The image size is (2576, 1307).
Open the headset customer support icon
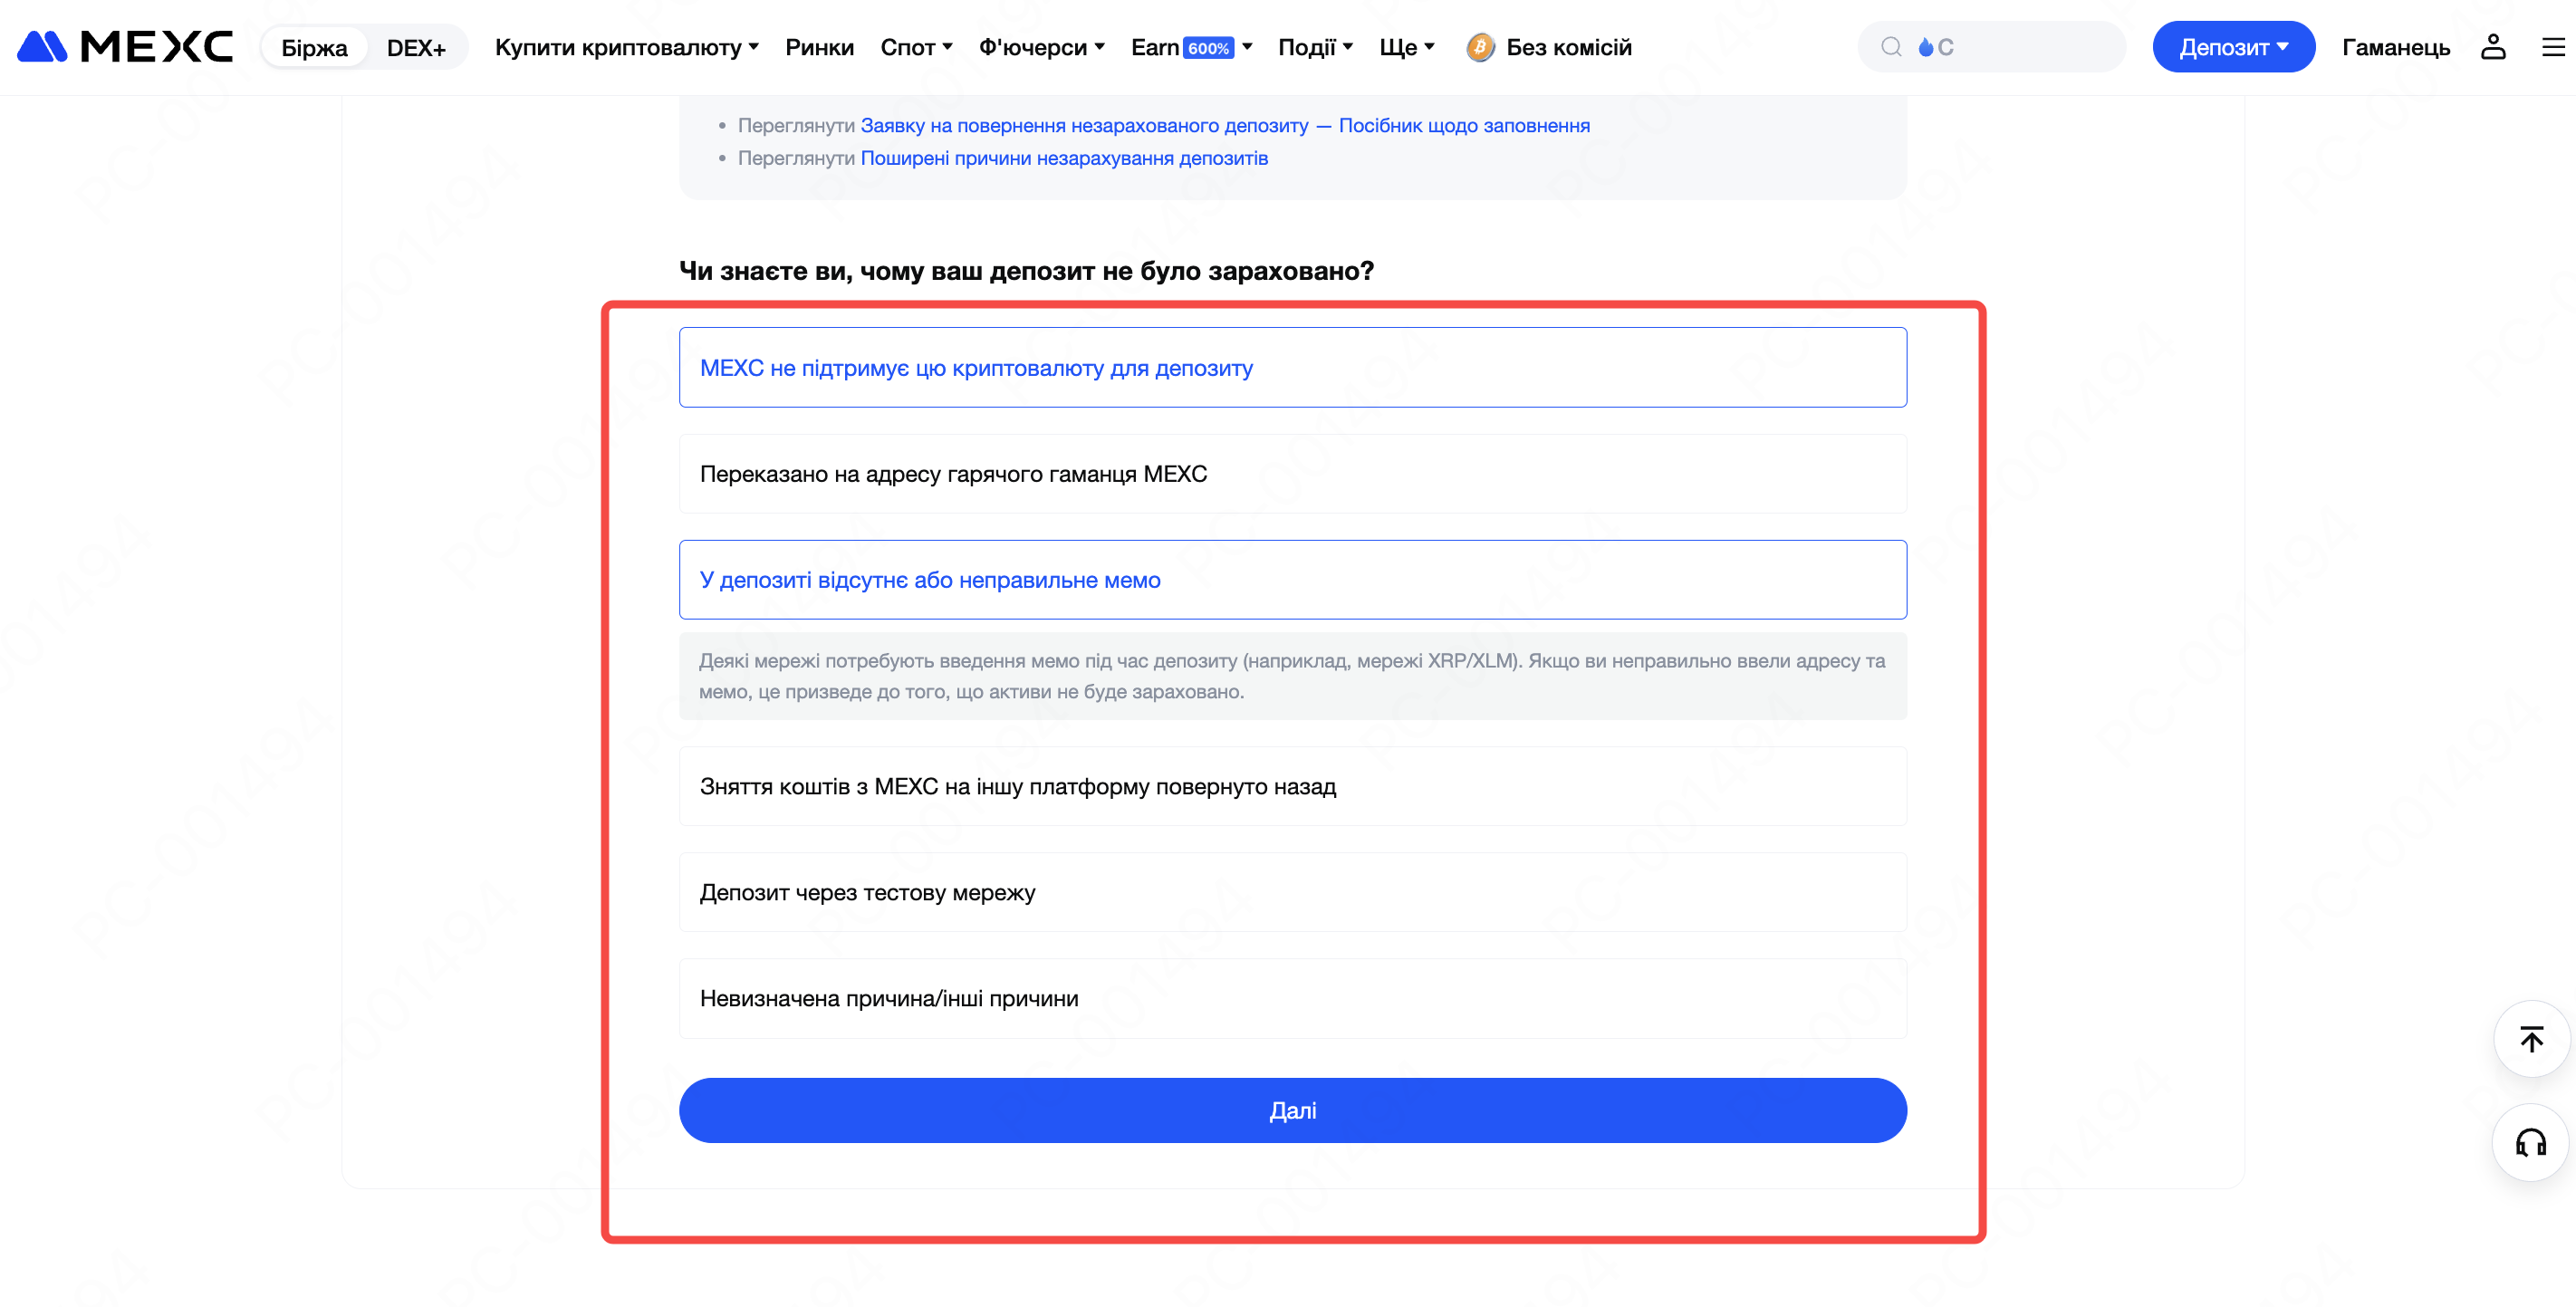pos(2531,1142)
